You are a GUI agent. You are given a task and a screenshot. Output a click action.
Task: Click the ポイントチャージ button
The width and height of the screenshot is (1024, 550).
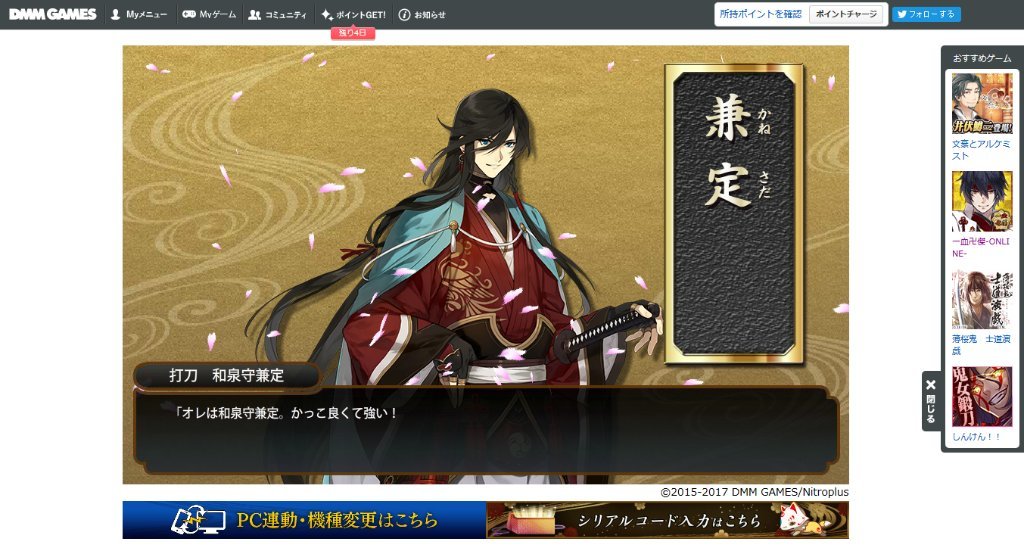tap(846, 14)
